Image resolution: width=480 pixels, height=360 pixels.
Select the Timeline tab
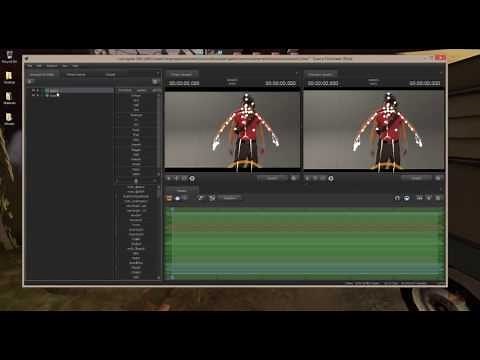tap(182, 191)
